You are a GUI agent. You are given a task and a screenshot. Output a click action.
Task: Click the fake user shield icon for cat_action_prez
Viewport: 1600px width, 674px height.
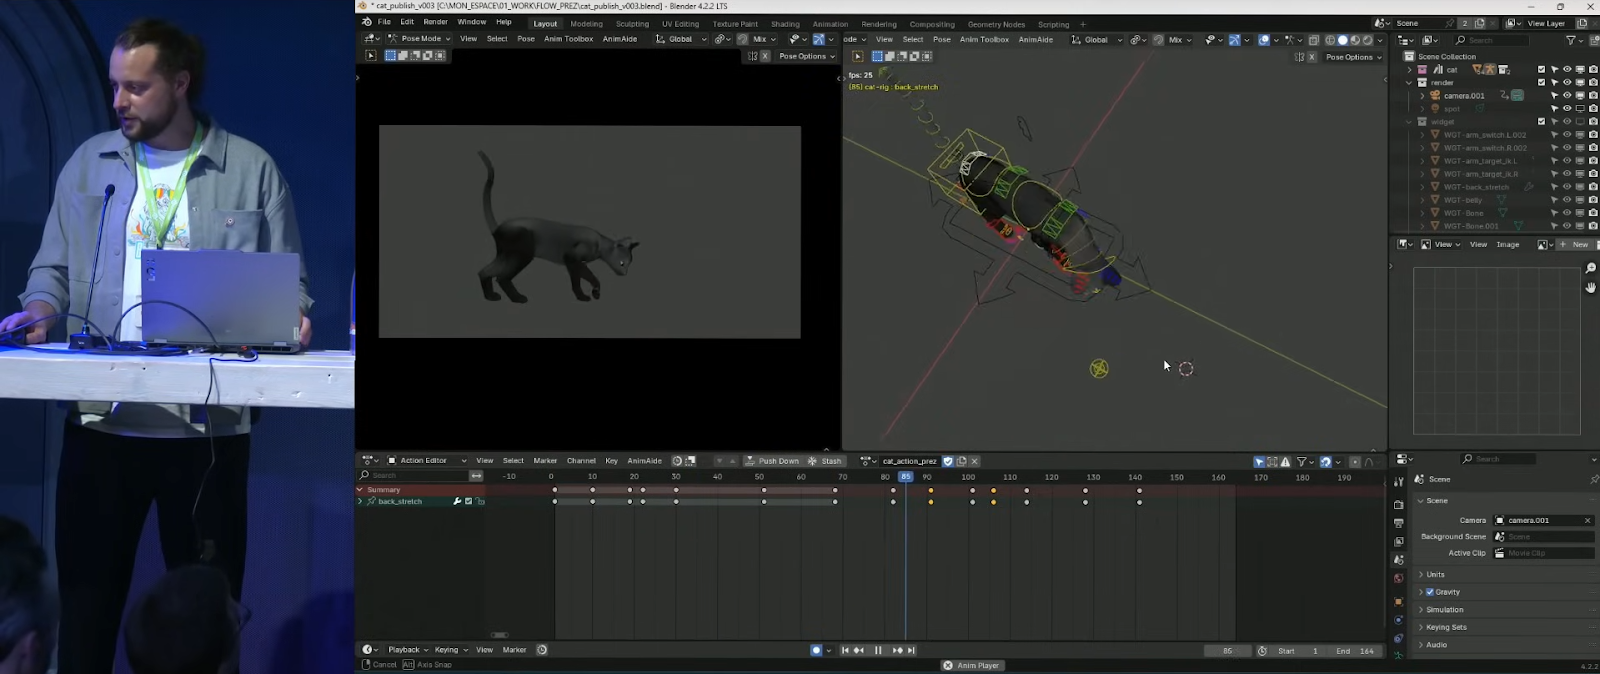point(948,461)
